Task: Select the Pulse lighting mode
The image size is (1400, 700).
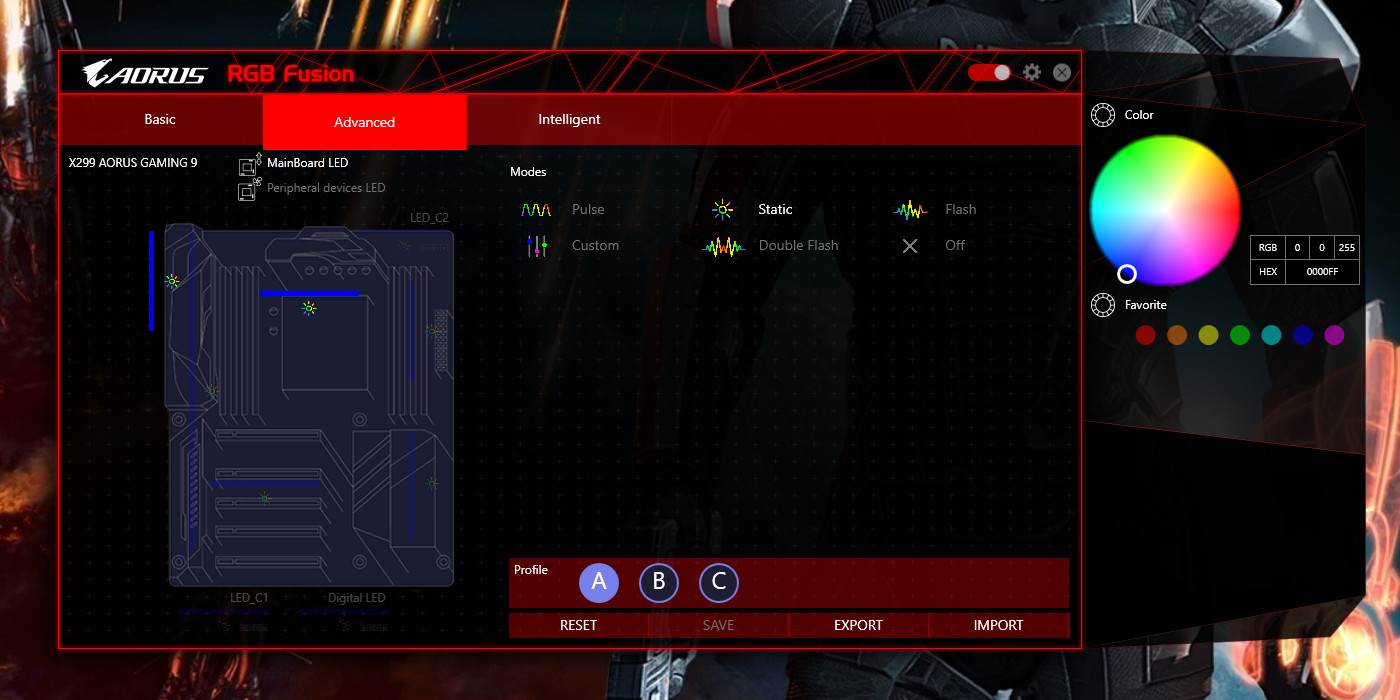Action: (x=562, y=210)
